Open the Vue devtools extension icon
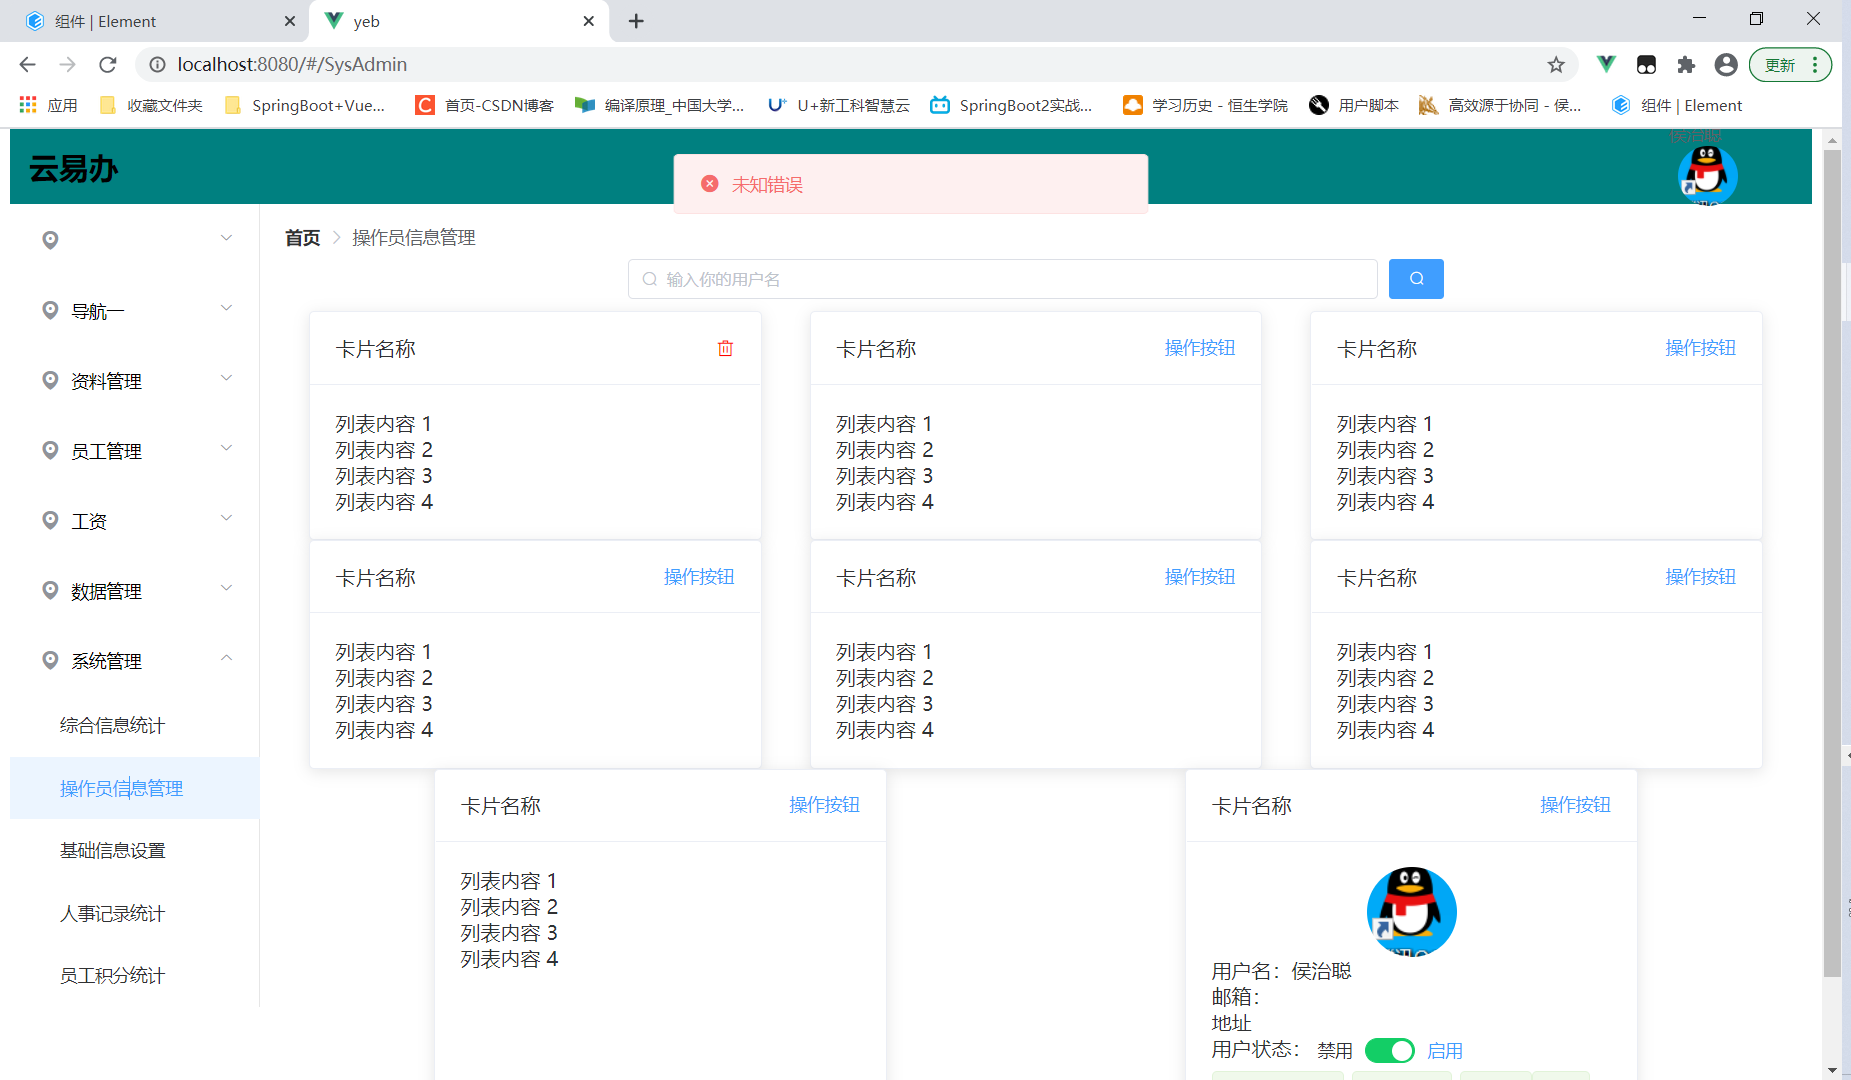Viewport: 1851px width, 1080px height. (x=1605, y=64)
